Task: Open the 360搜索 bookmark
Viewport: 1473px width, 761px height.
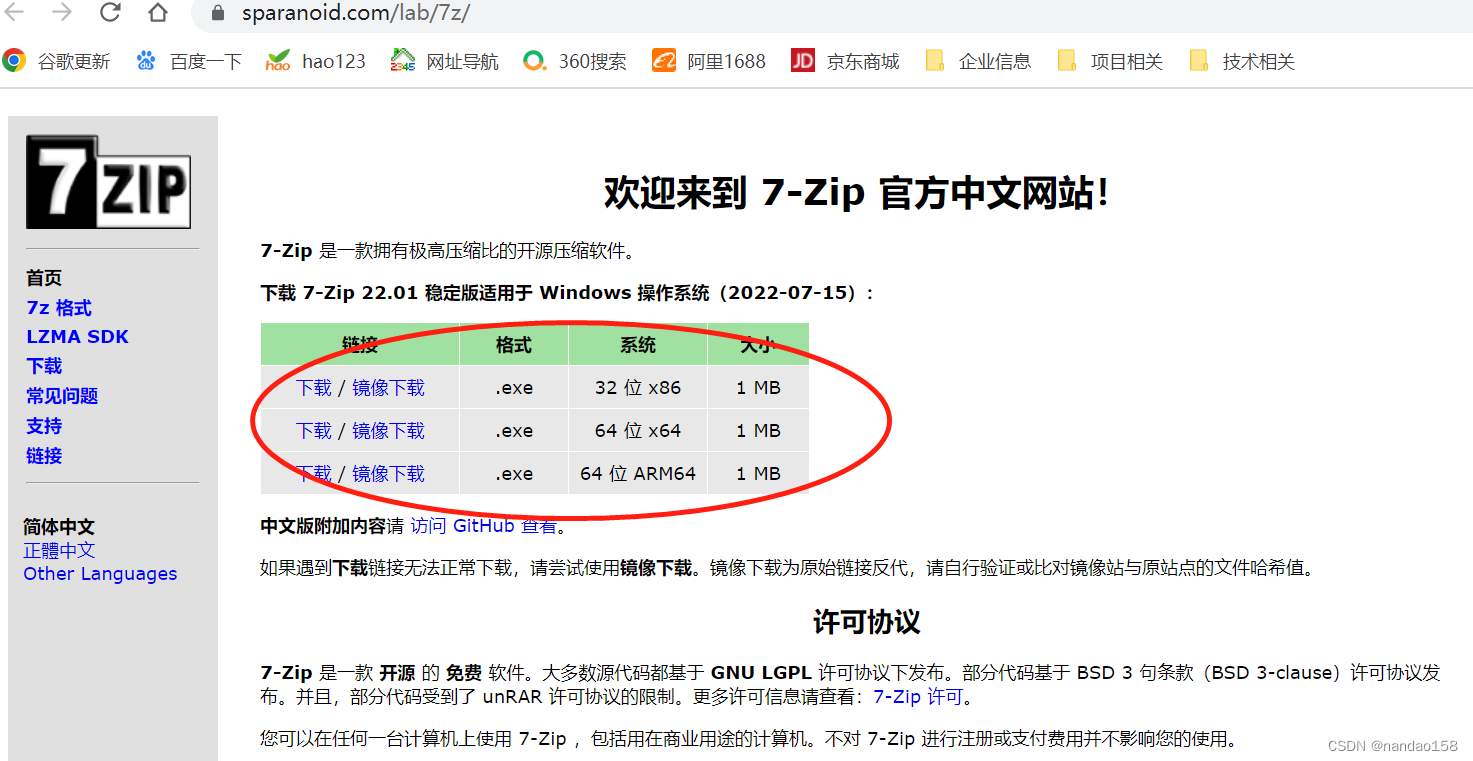Action: 575,61
